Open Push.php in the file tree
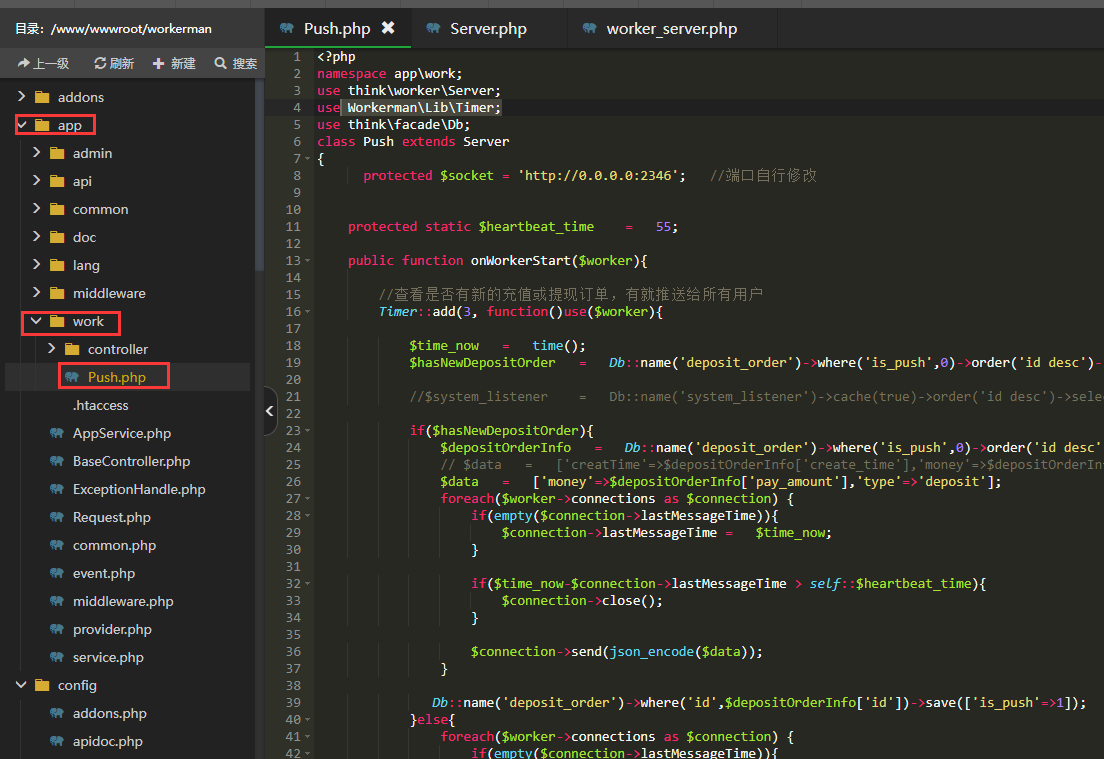Image resolution: width=1104 pixels, height=759 pixels. click(x=117, y=377)
